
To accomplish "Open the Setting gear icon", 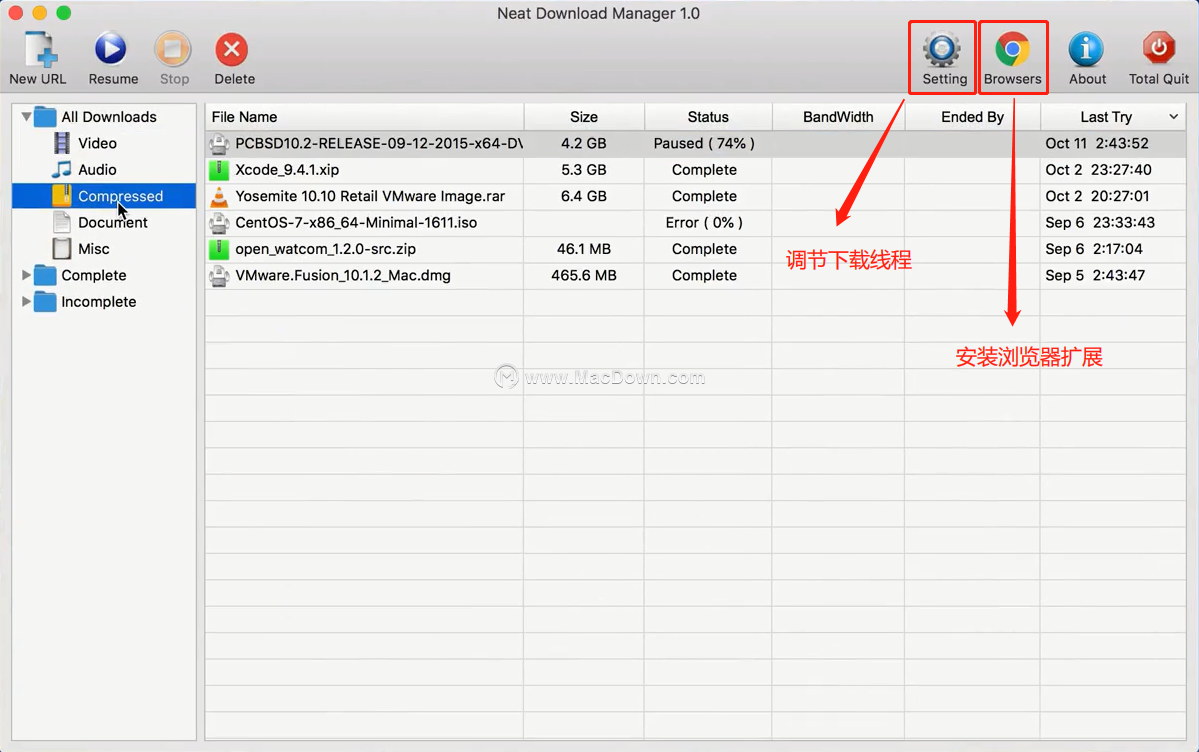I will tap(942, 50).
